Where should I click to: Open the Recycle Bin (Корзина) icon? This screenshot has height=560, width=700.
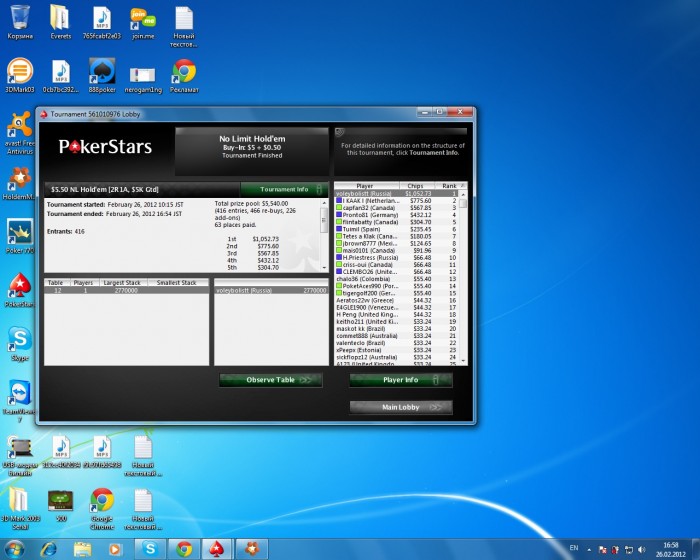point(20,18)
